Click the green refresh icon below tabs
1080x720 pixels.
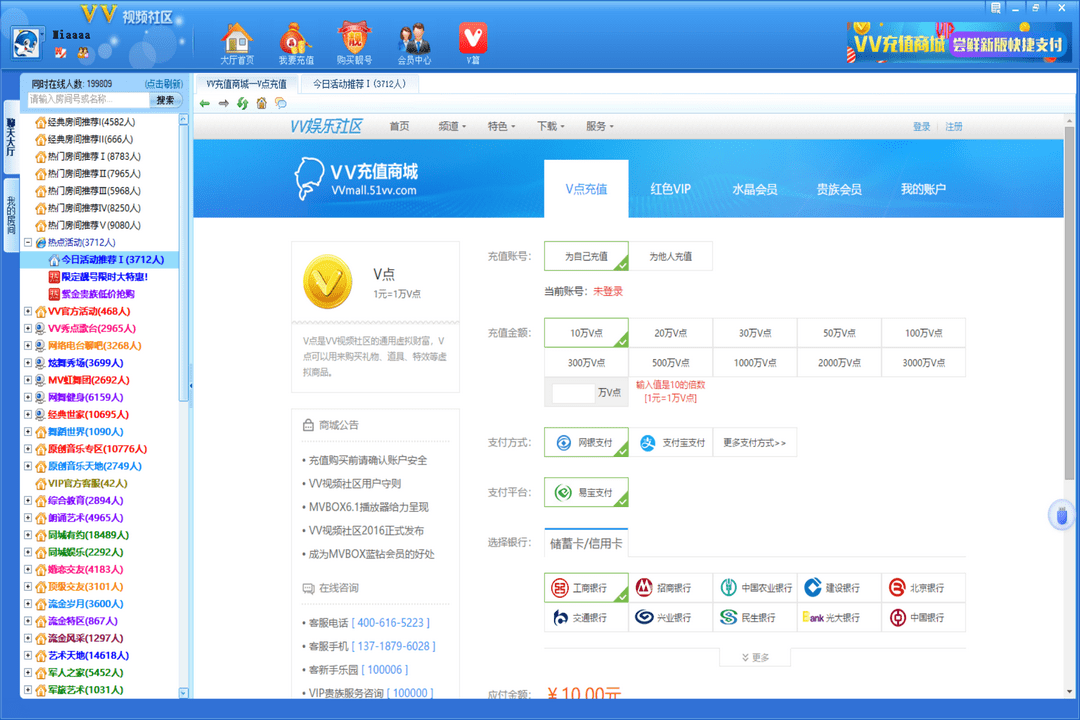point(242,103)
